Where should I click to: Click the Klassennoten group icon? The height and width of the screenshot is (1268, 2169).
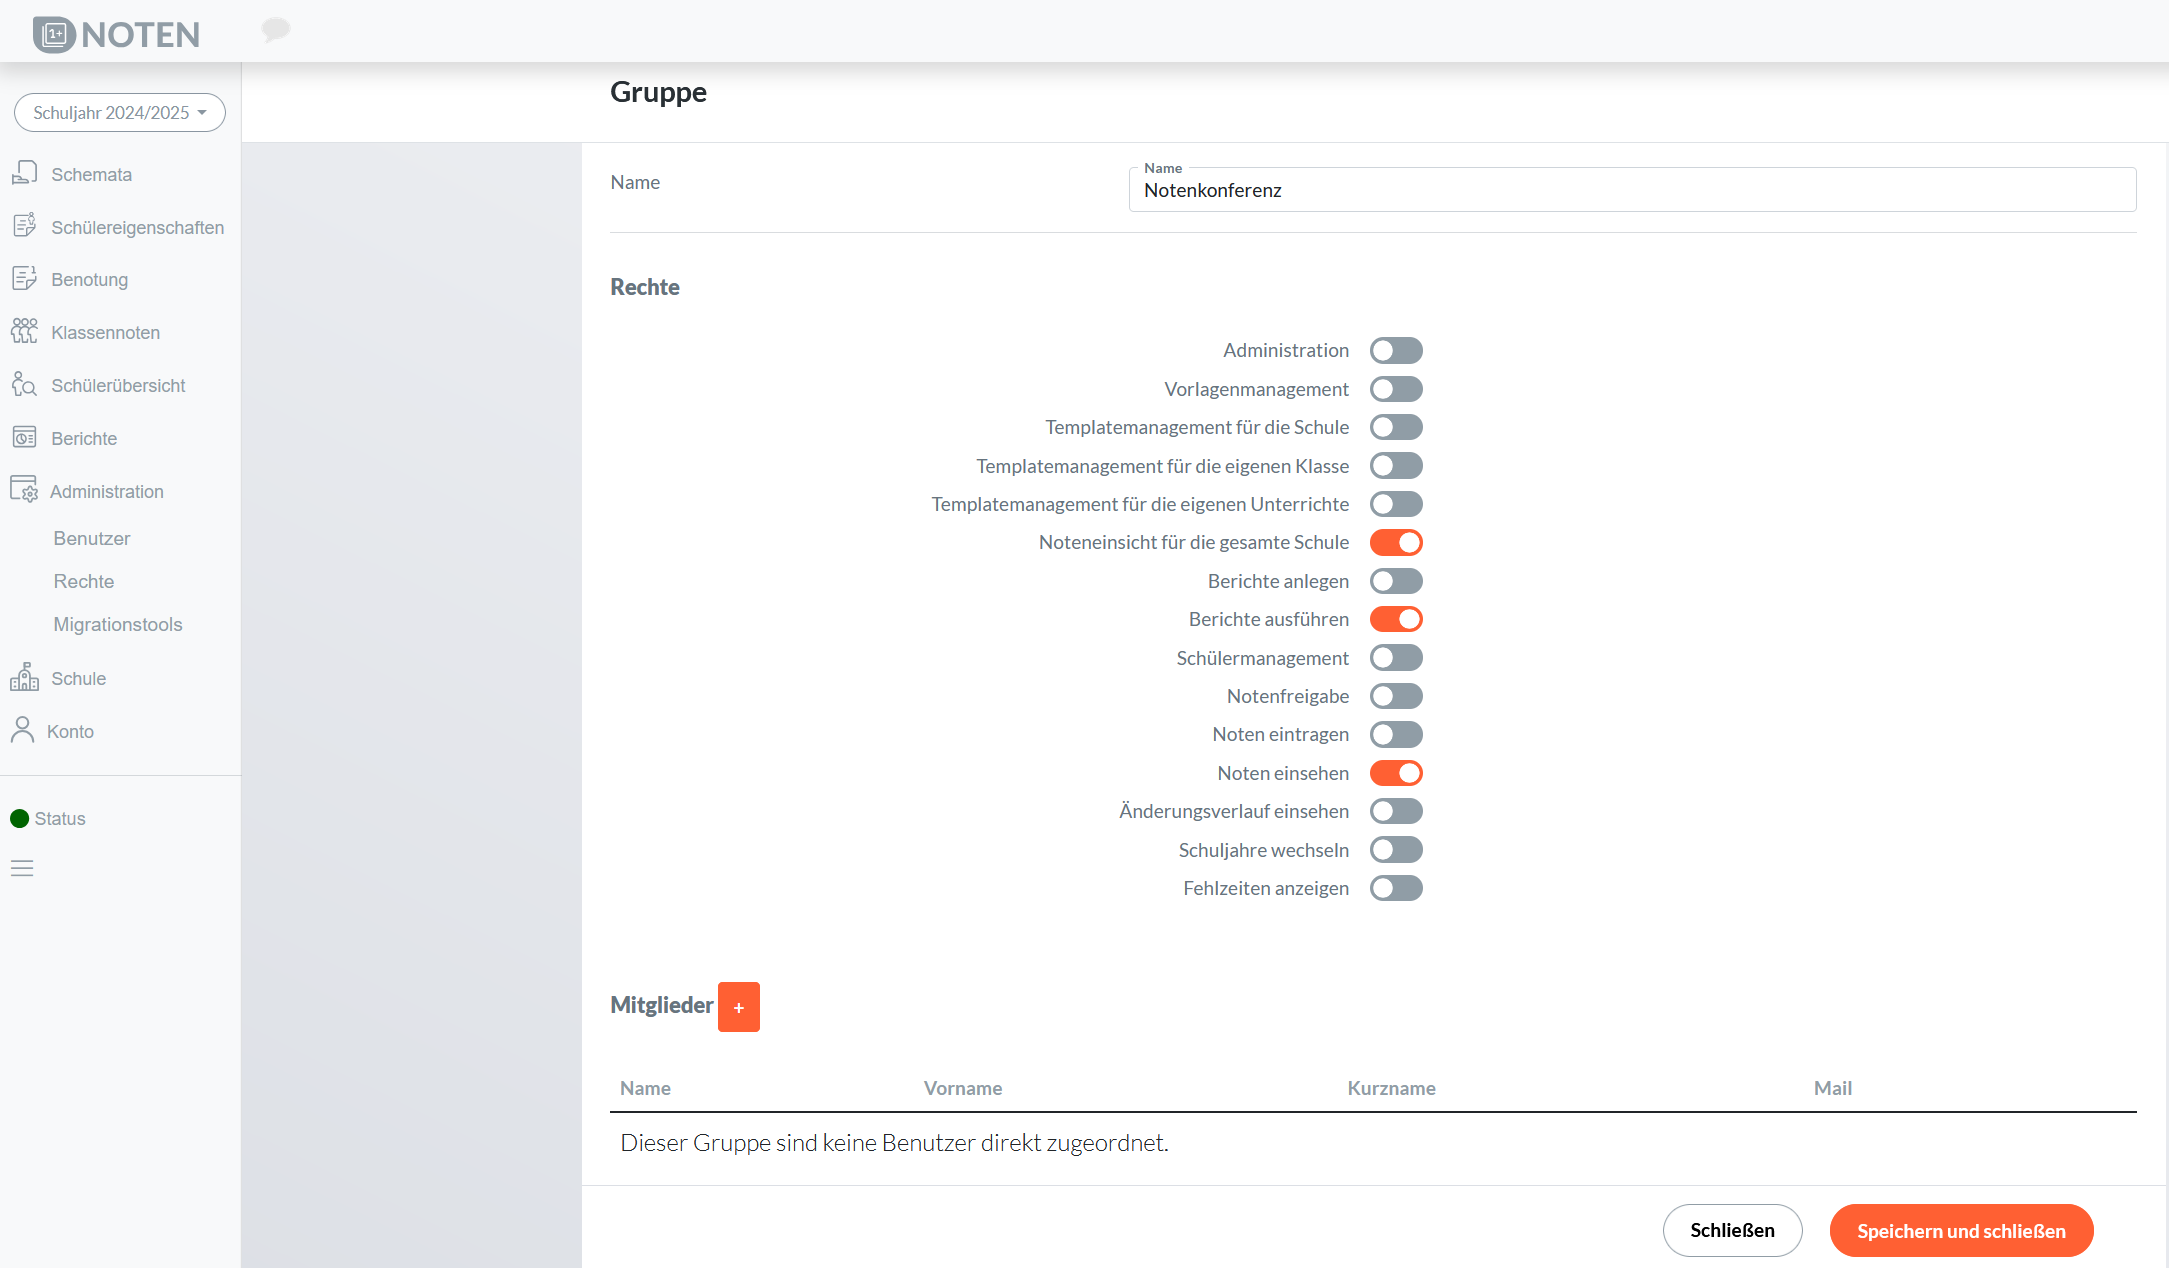point(24,331)
